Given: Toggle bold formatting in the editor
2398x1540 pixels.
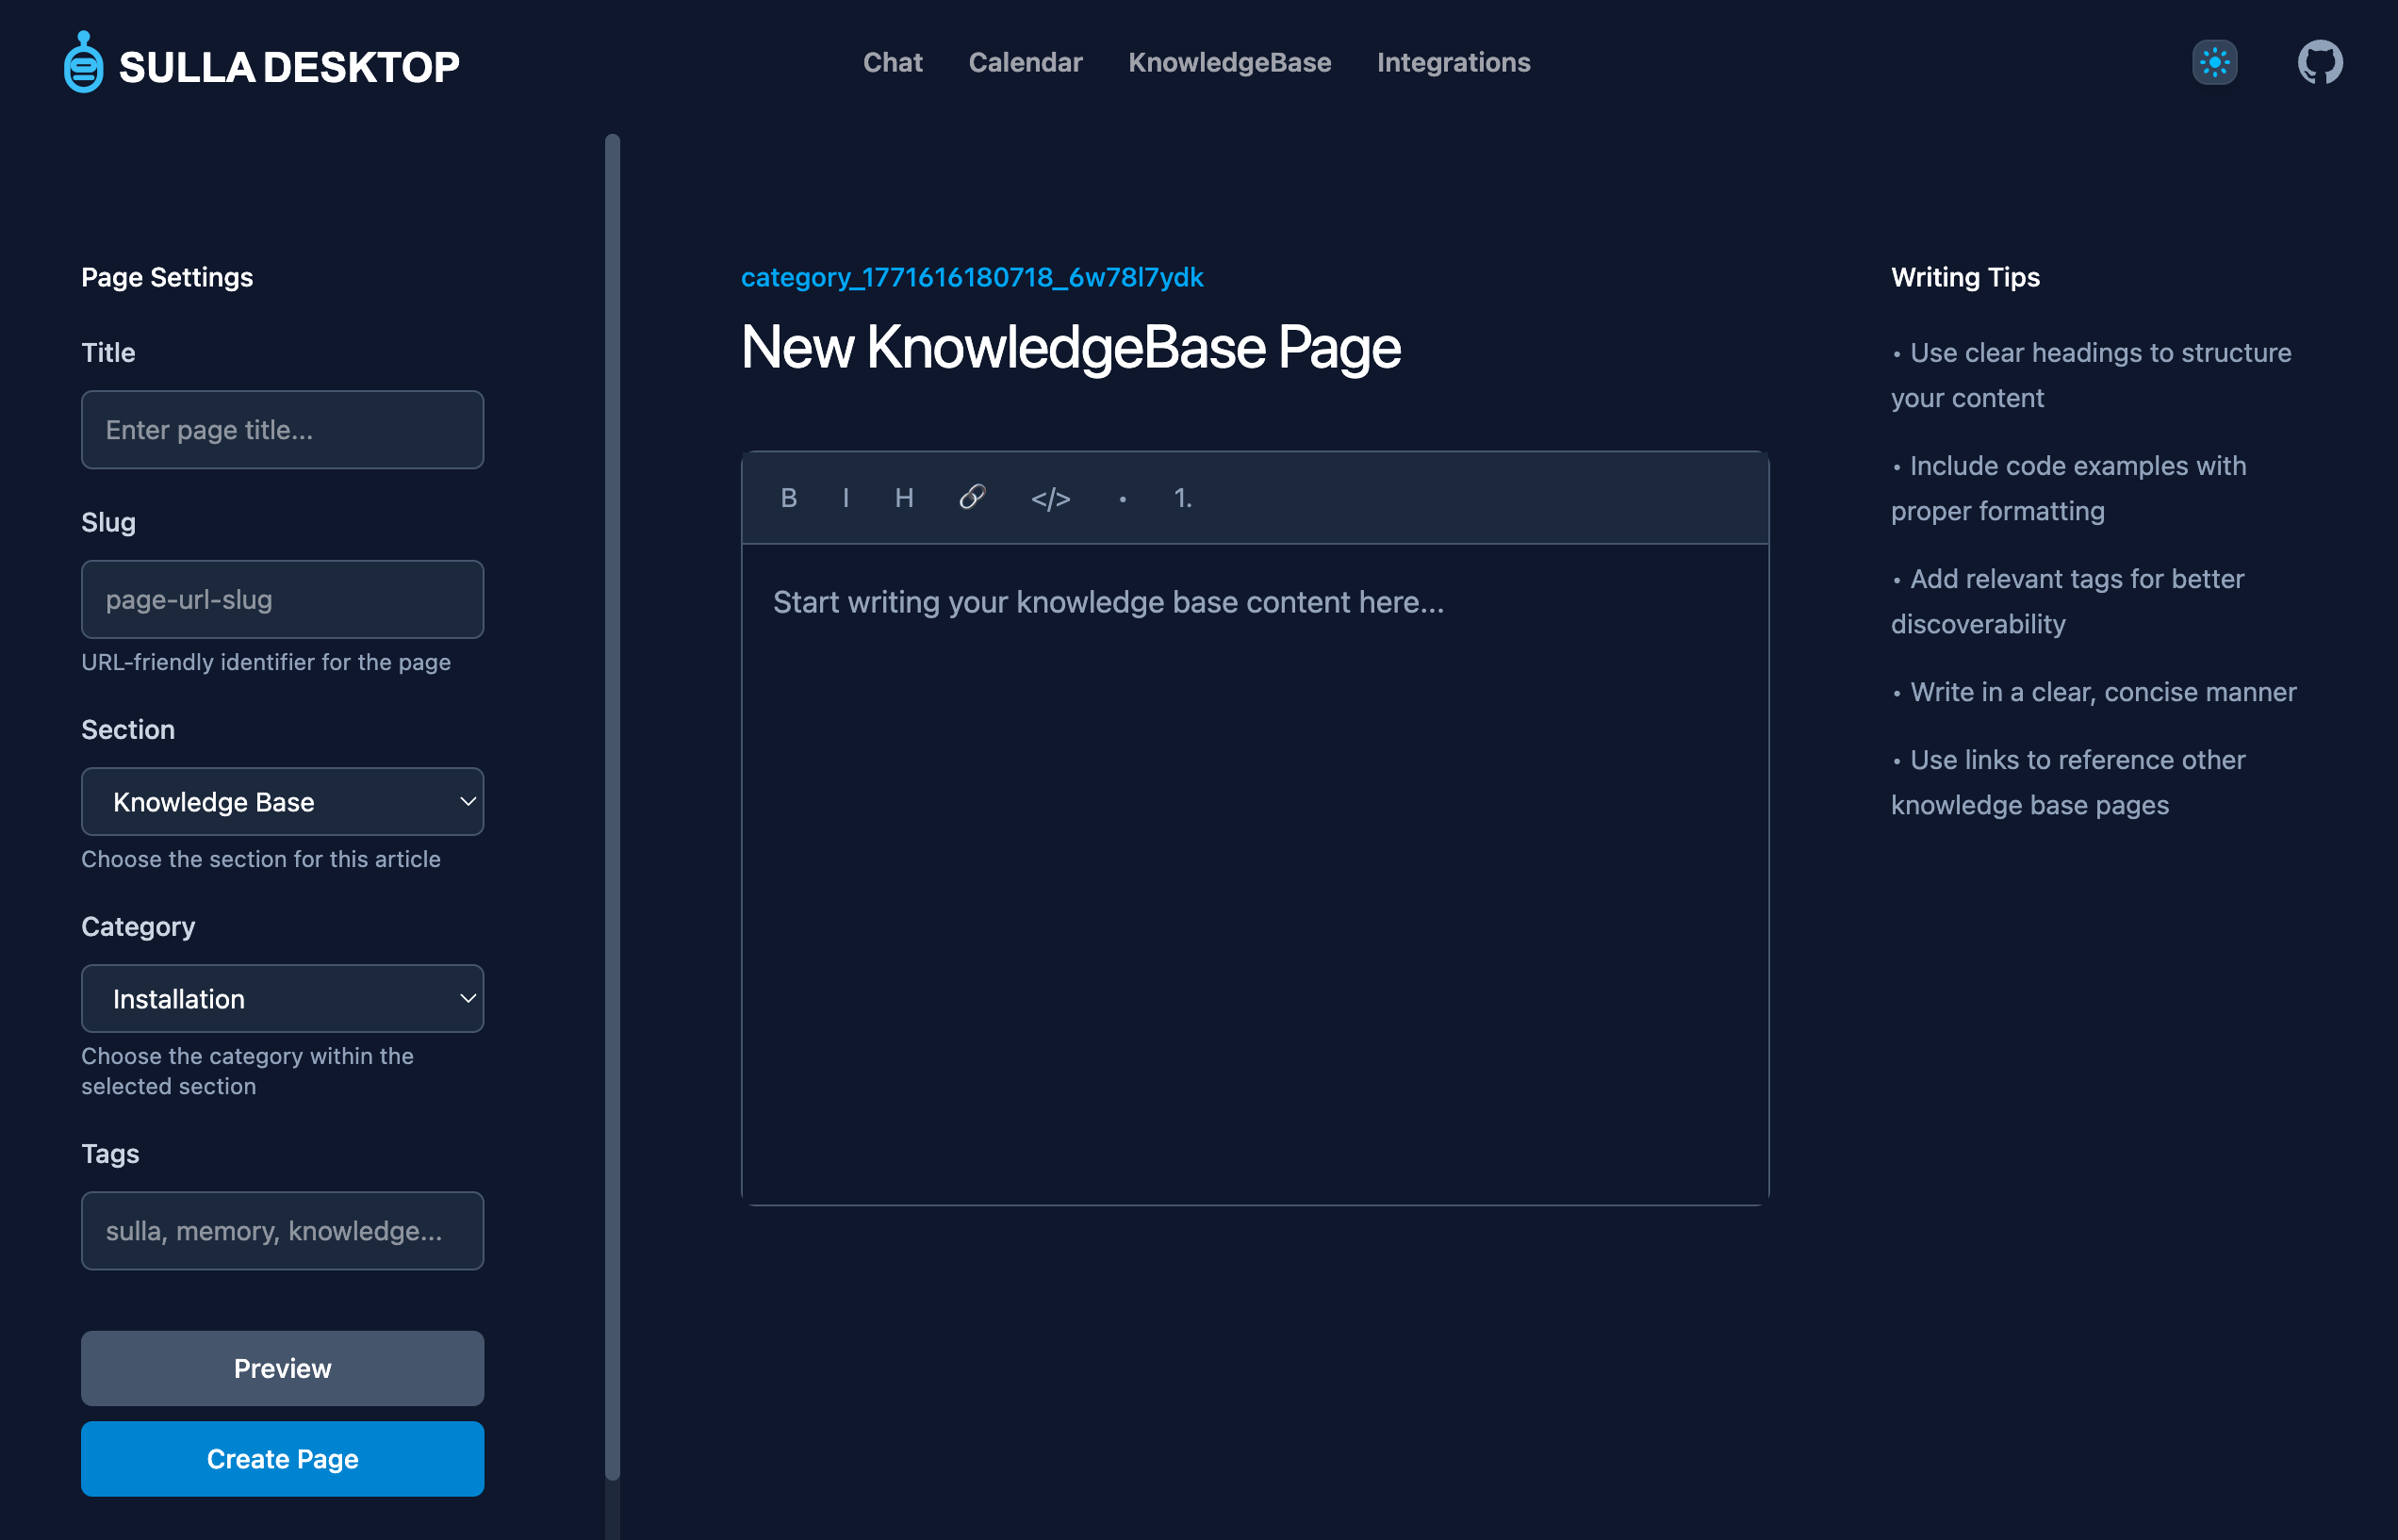Looking at the screenshot, I should coord(789,497).
